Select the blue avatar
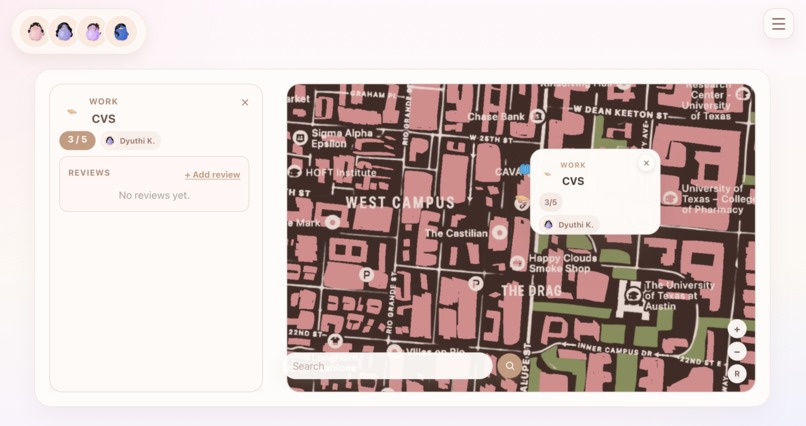The height and width of the screenshot is (426, 806). [121, 32]
